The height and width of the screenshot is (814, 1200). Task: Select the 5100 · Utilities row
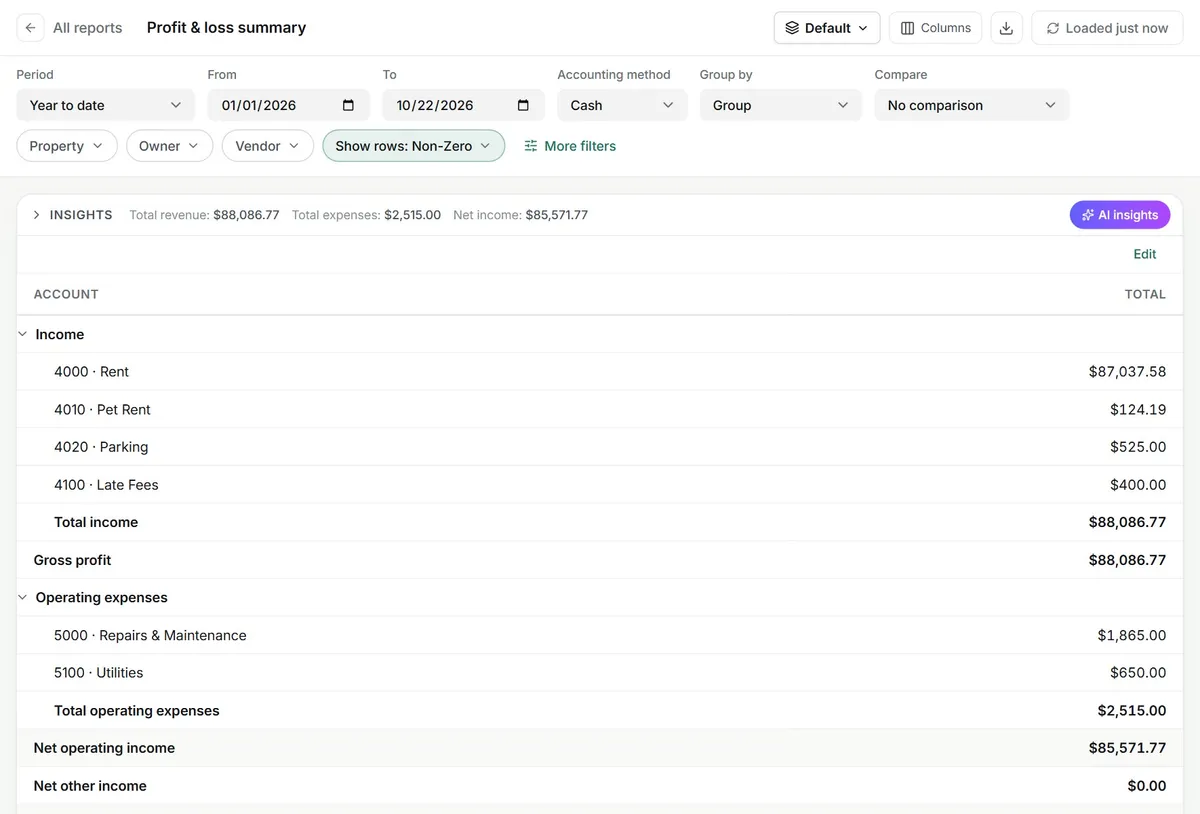pyautogui.click(x=600, y=673)
